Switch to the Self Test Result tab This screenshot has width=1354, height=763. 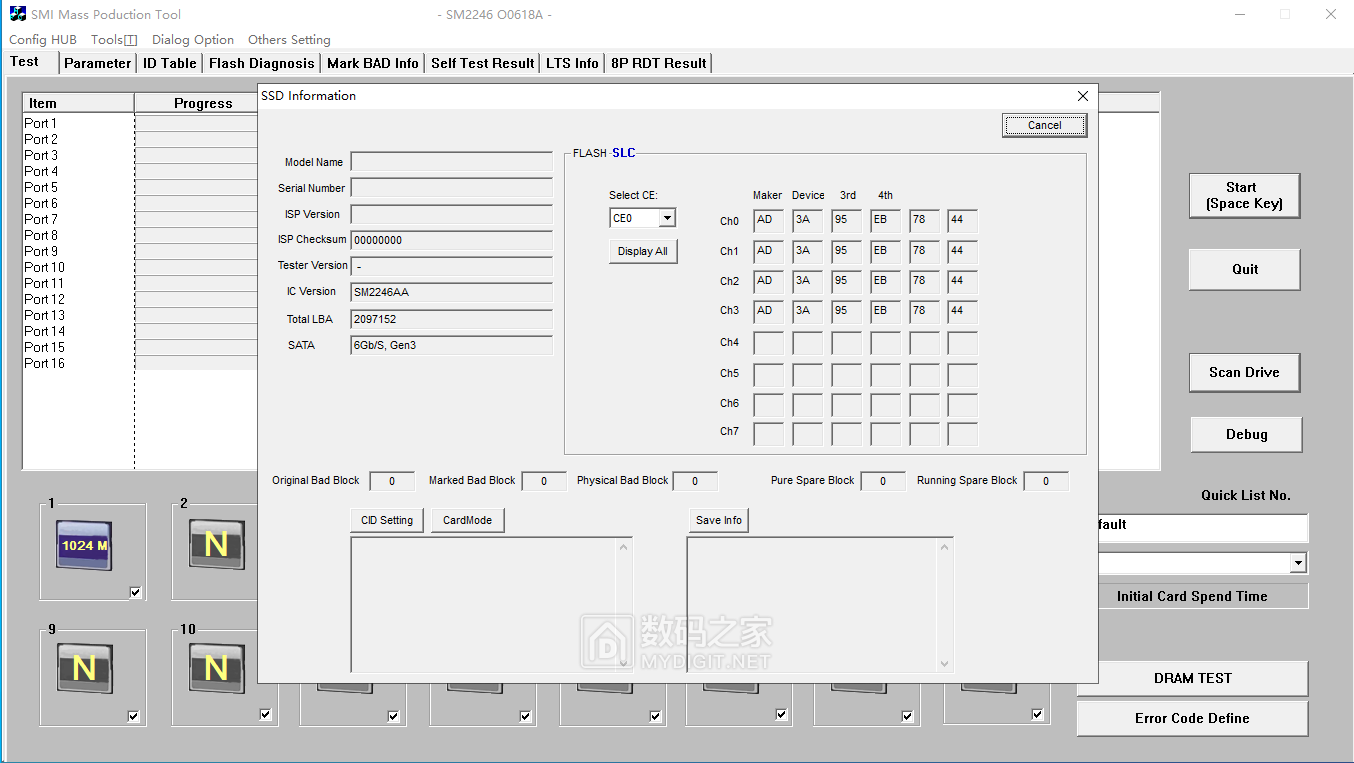[483, 63]
